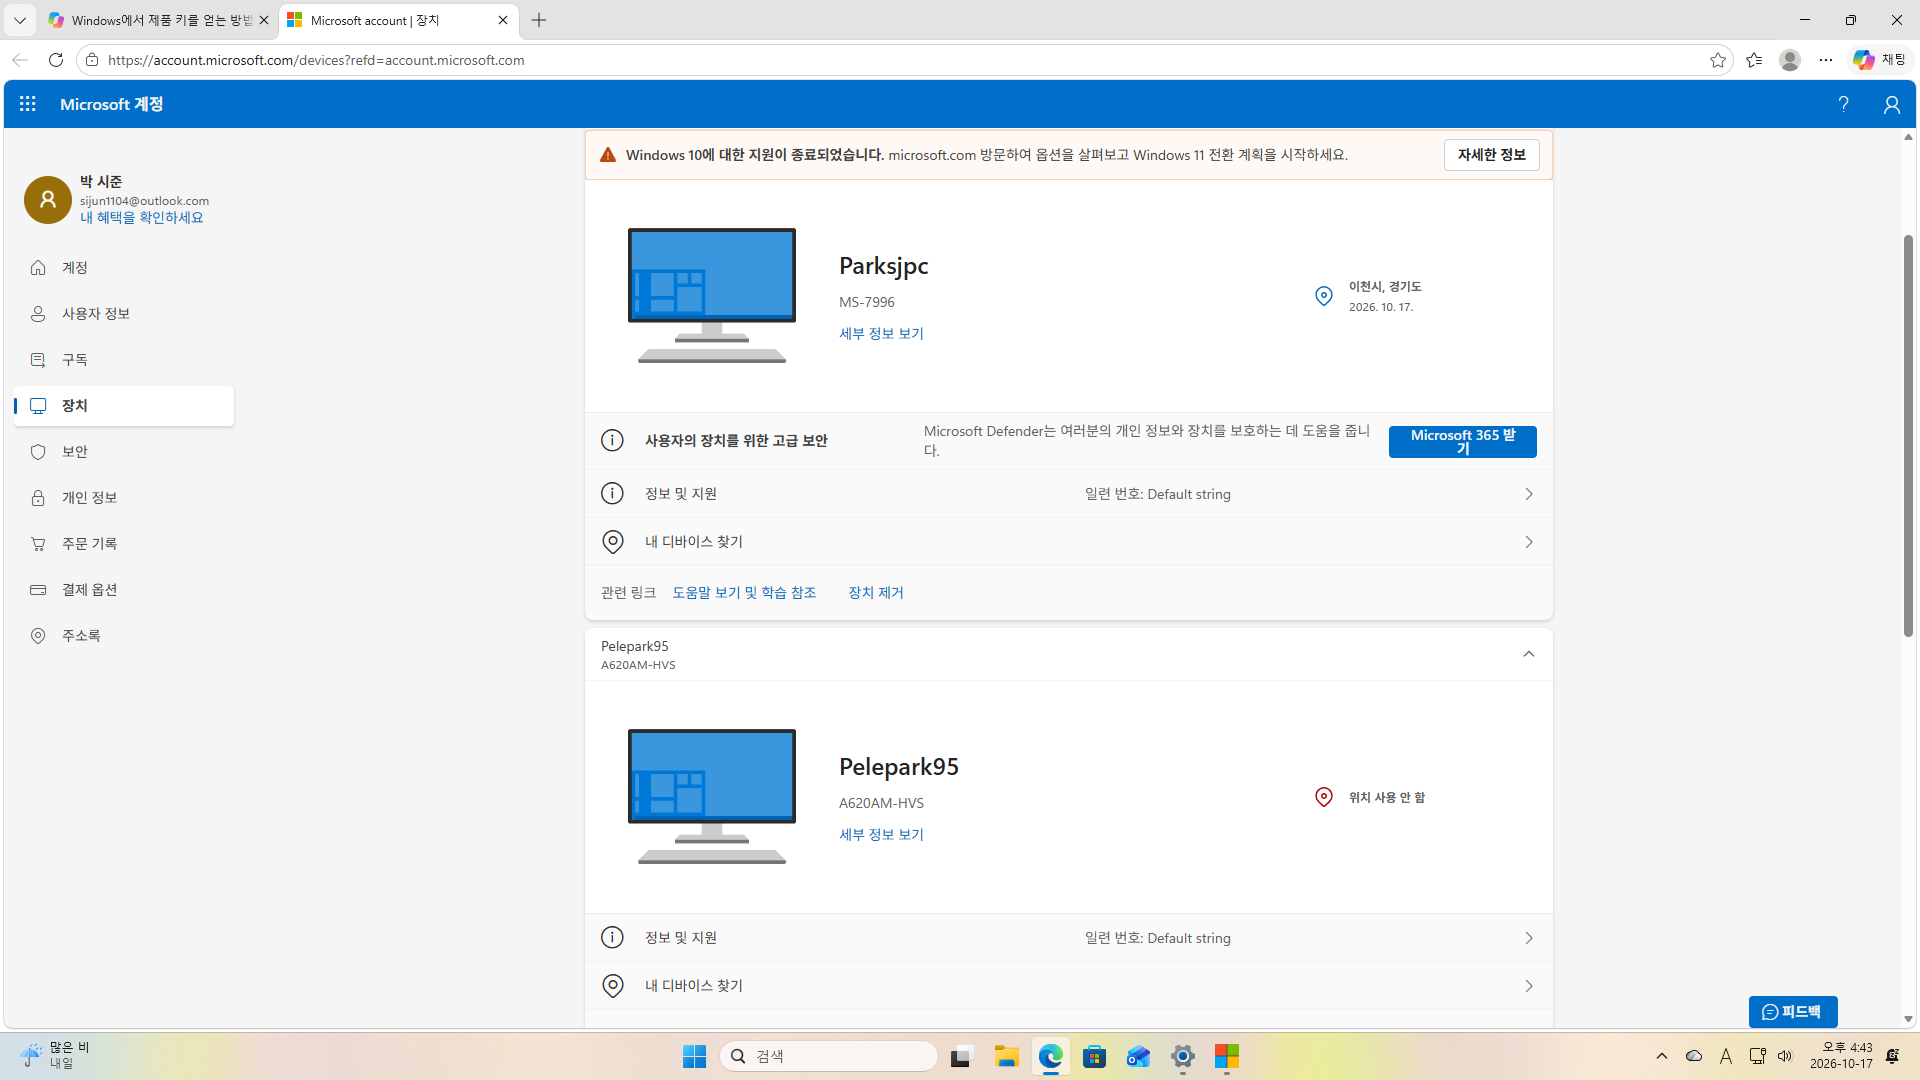The image size is (1920, 1080).
Task: Open Edge settings and more menu
Action: point(1826,60)
